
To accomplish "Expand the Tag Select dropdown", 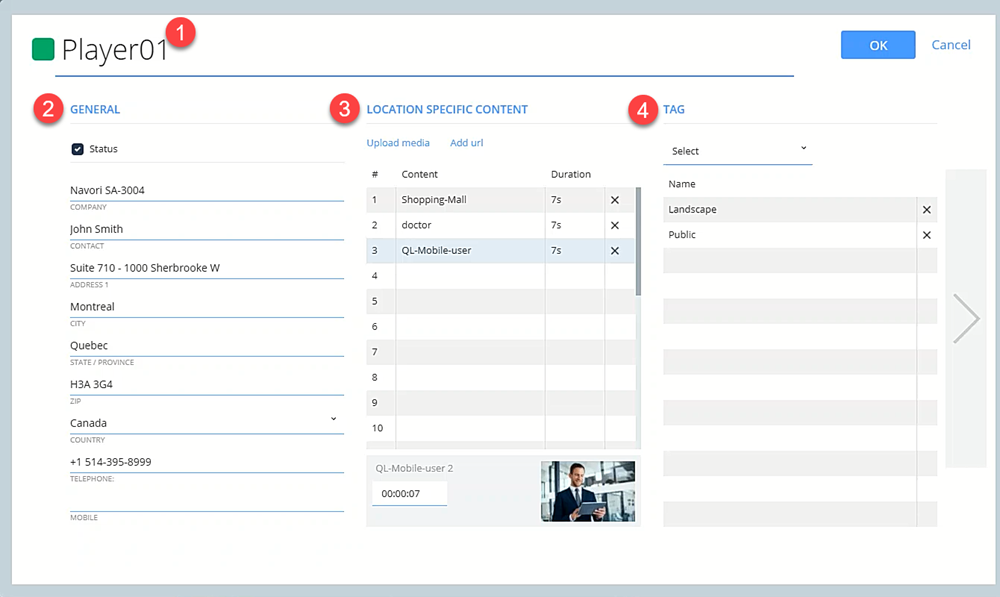I will tap(738, 151).
